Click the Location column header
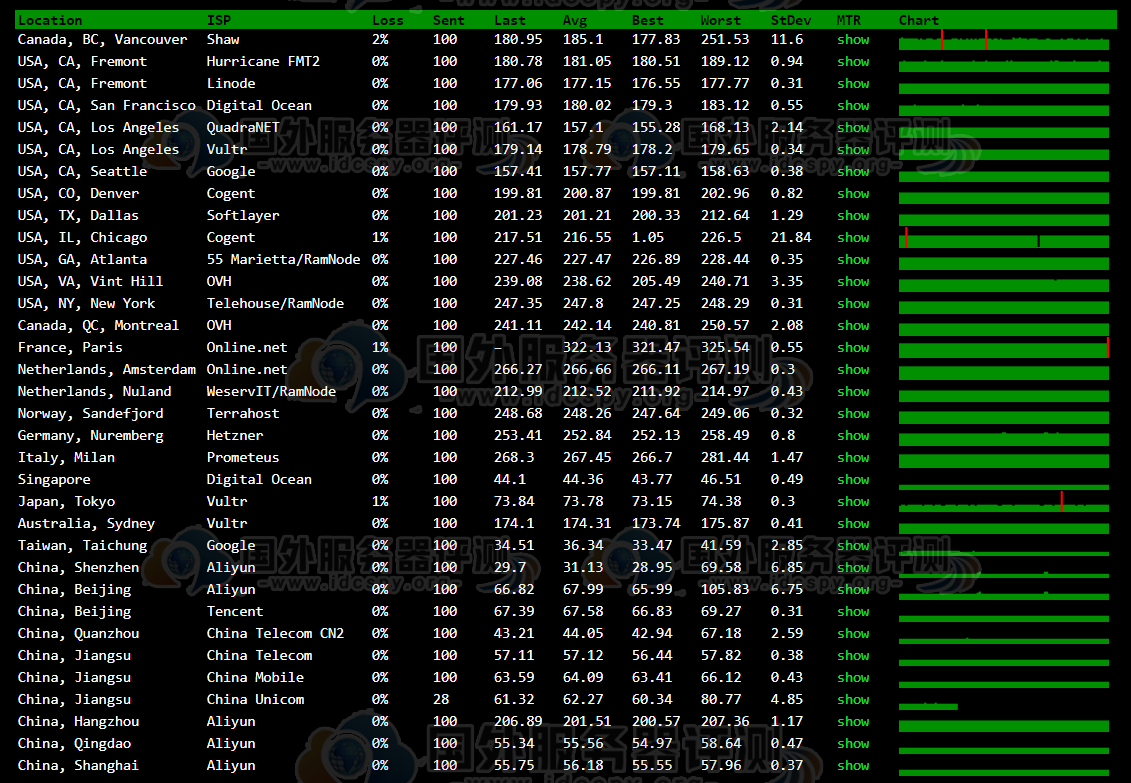This screenshot has width=1131, height=783. (50, 20)
